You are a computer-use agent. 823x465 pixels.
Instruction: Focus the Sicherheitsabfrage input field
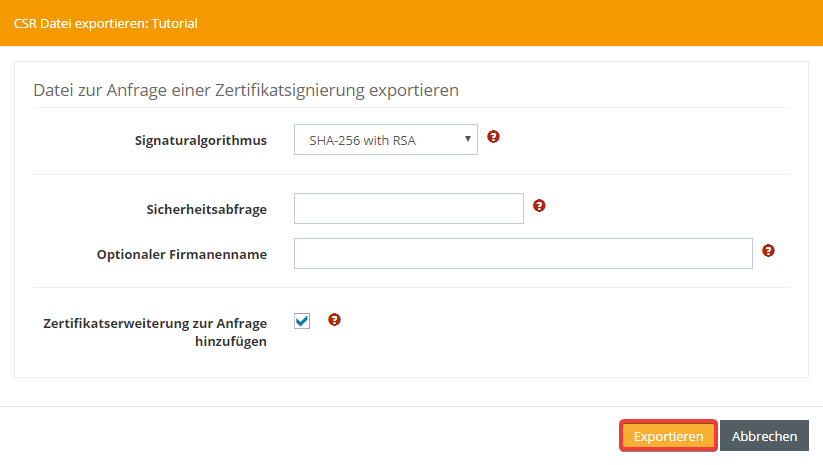tap(408, 208)
